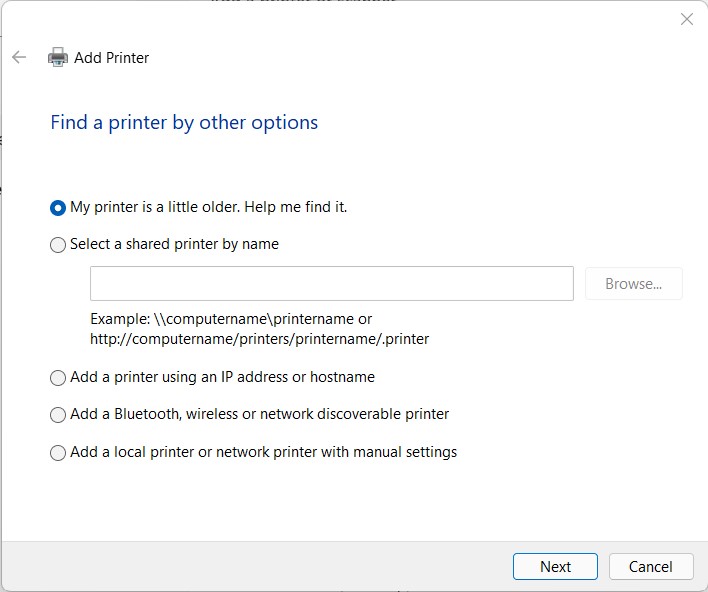
Task: Pick local printer with manual settings radio
Action: tap(58, 453)
